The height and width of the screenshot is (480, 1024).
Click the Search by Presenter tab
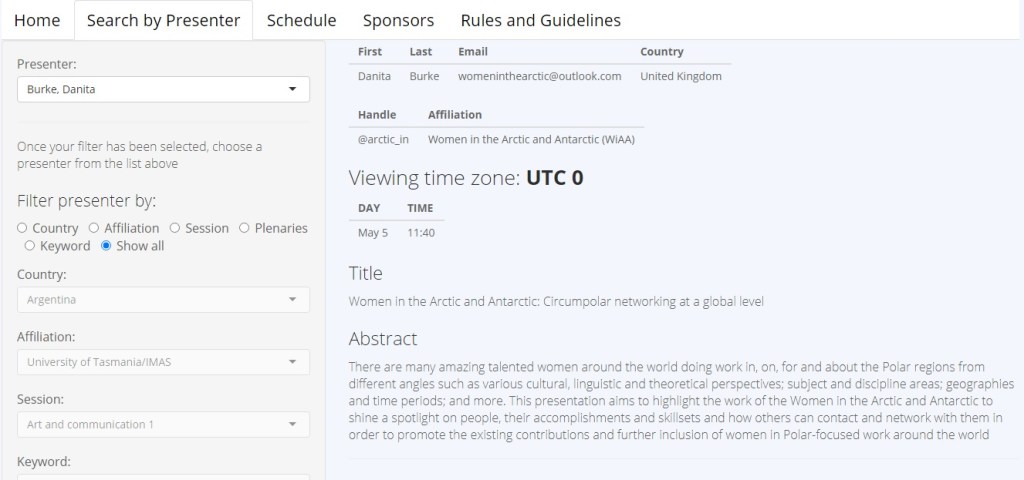(163, 20)
